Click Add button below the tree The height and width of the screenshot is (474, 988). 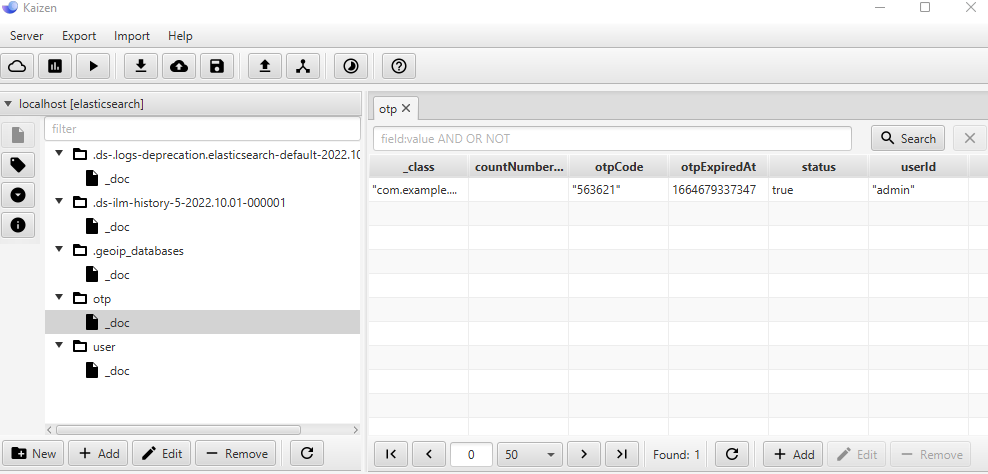pos(98,453)
